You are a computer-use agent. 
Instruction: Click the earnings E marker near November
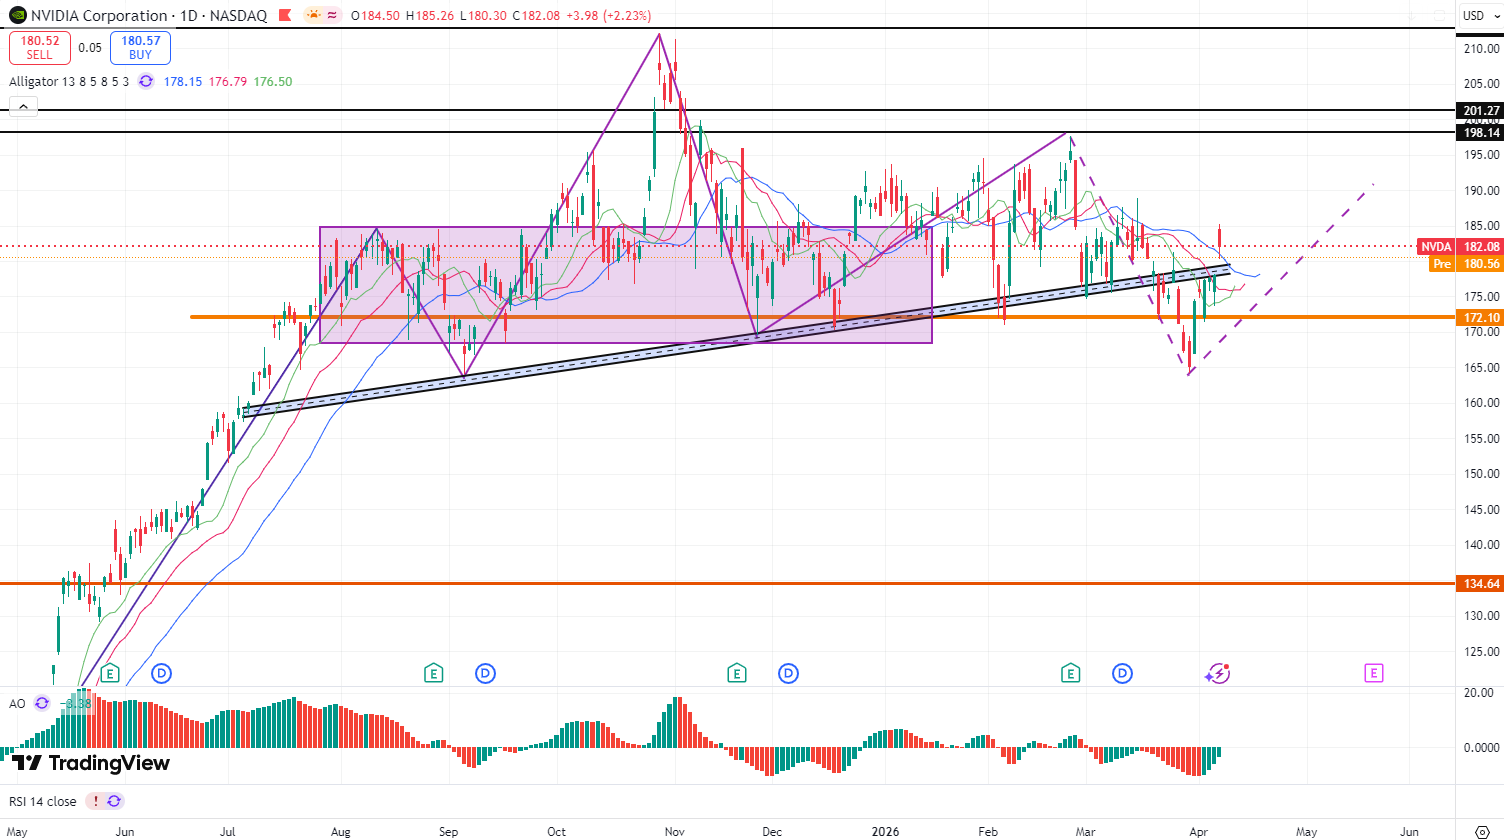[x=737, y=673]
